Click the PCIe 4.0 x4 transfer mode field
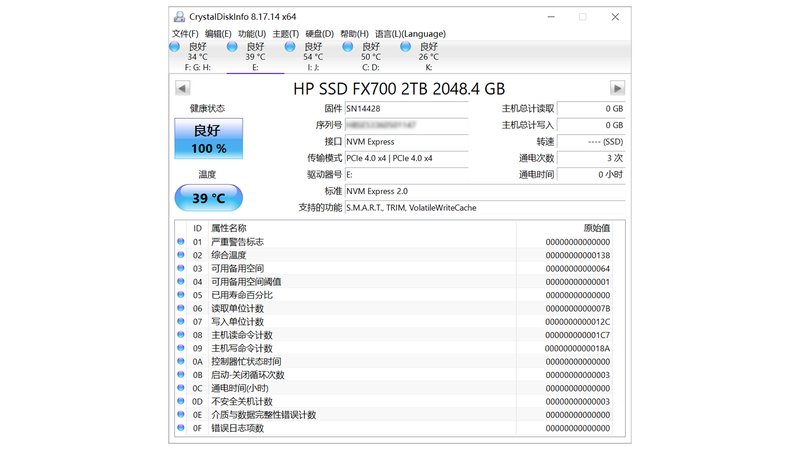This screenshot has height=450, width=800. tap(407, 158)
